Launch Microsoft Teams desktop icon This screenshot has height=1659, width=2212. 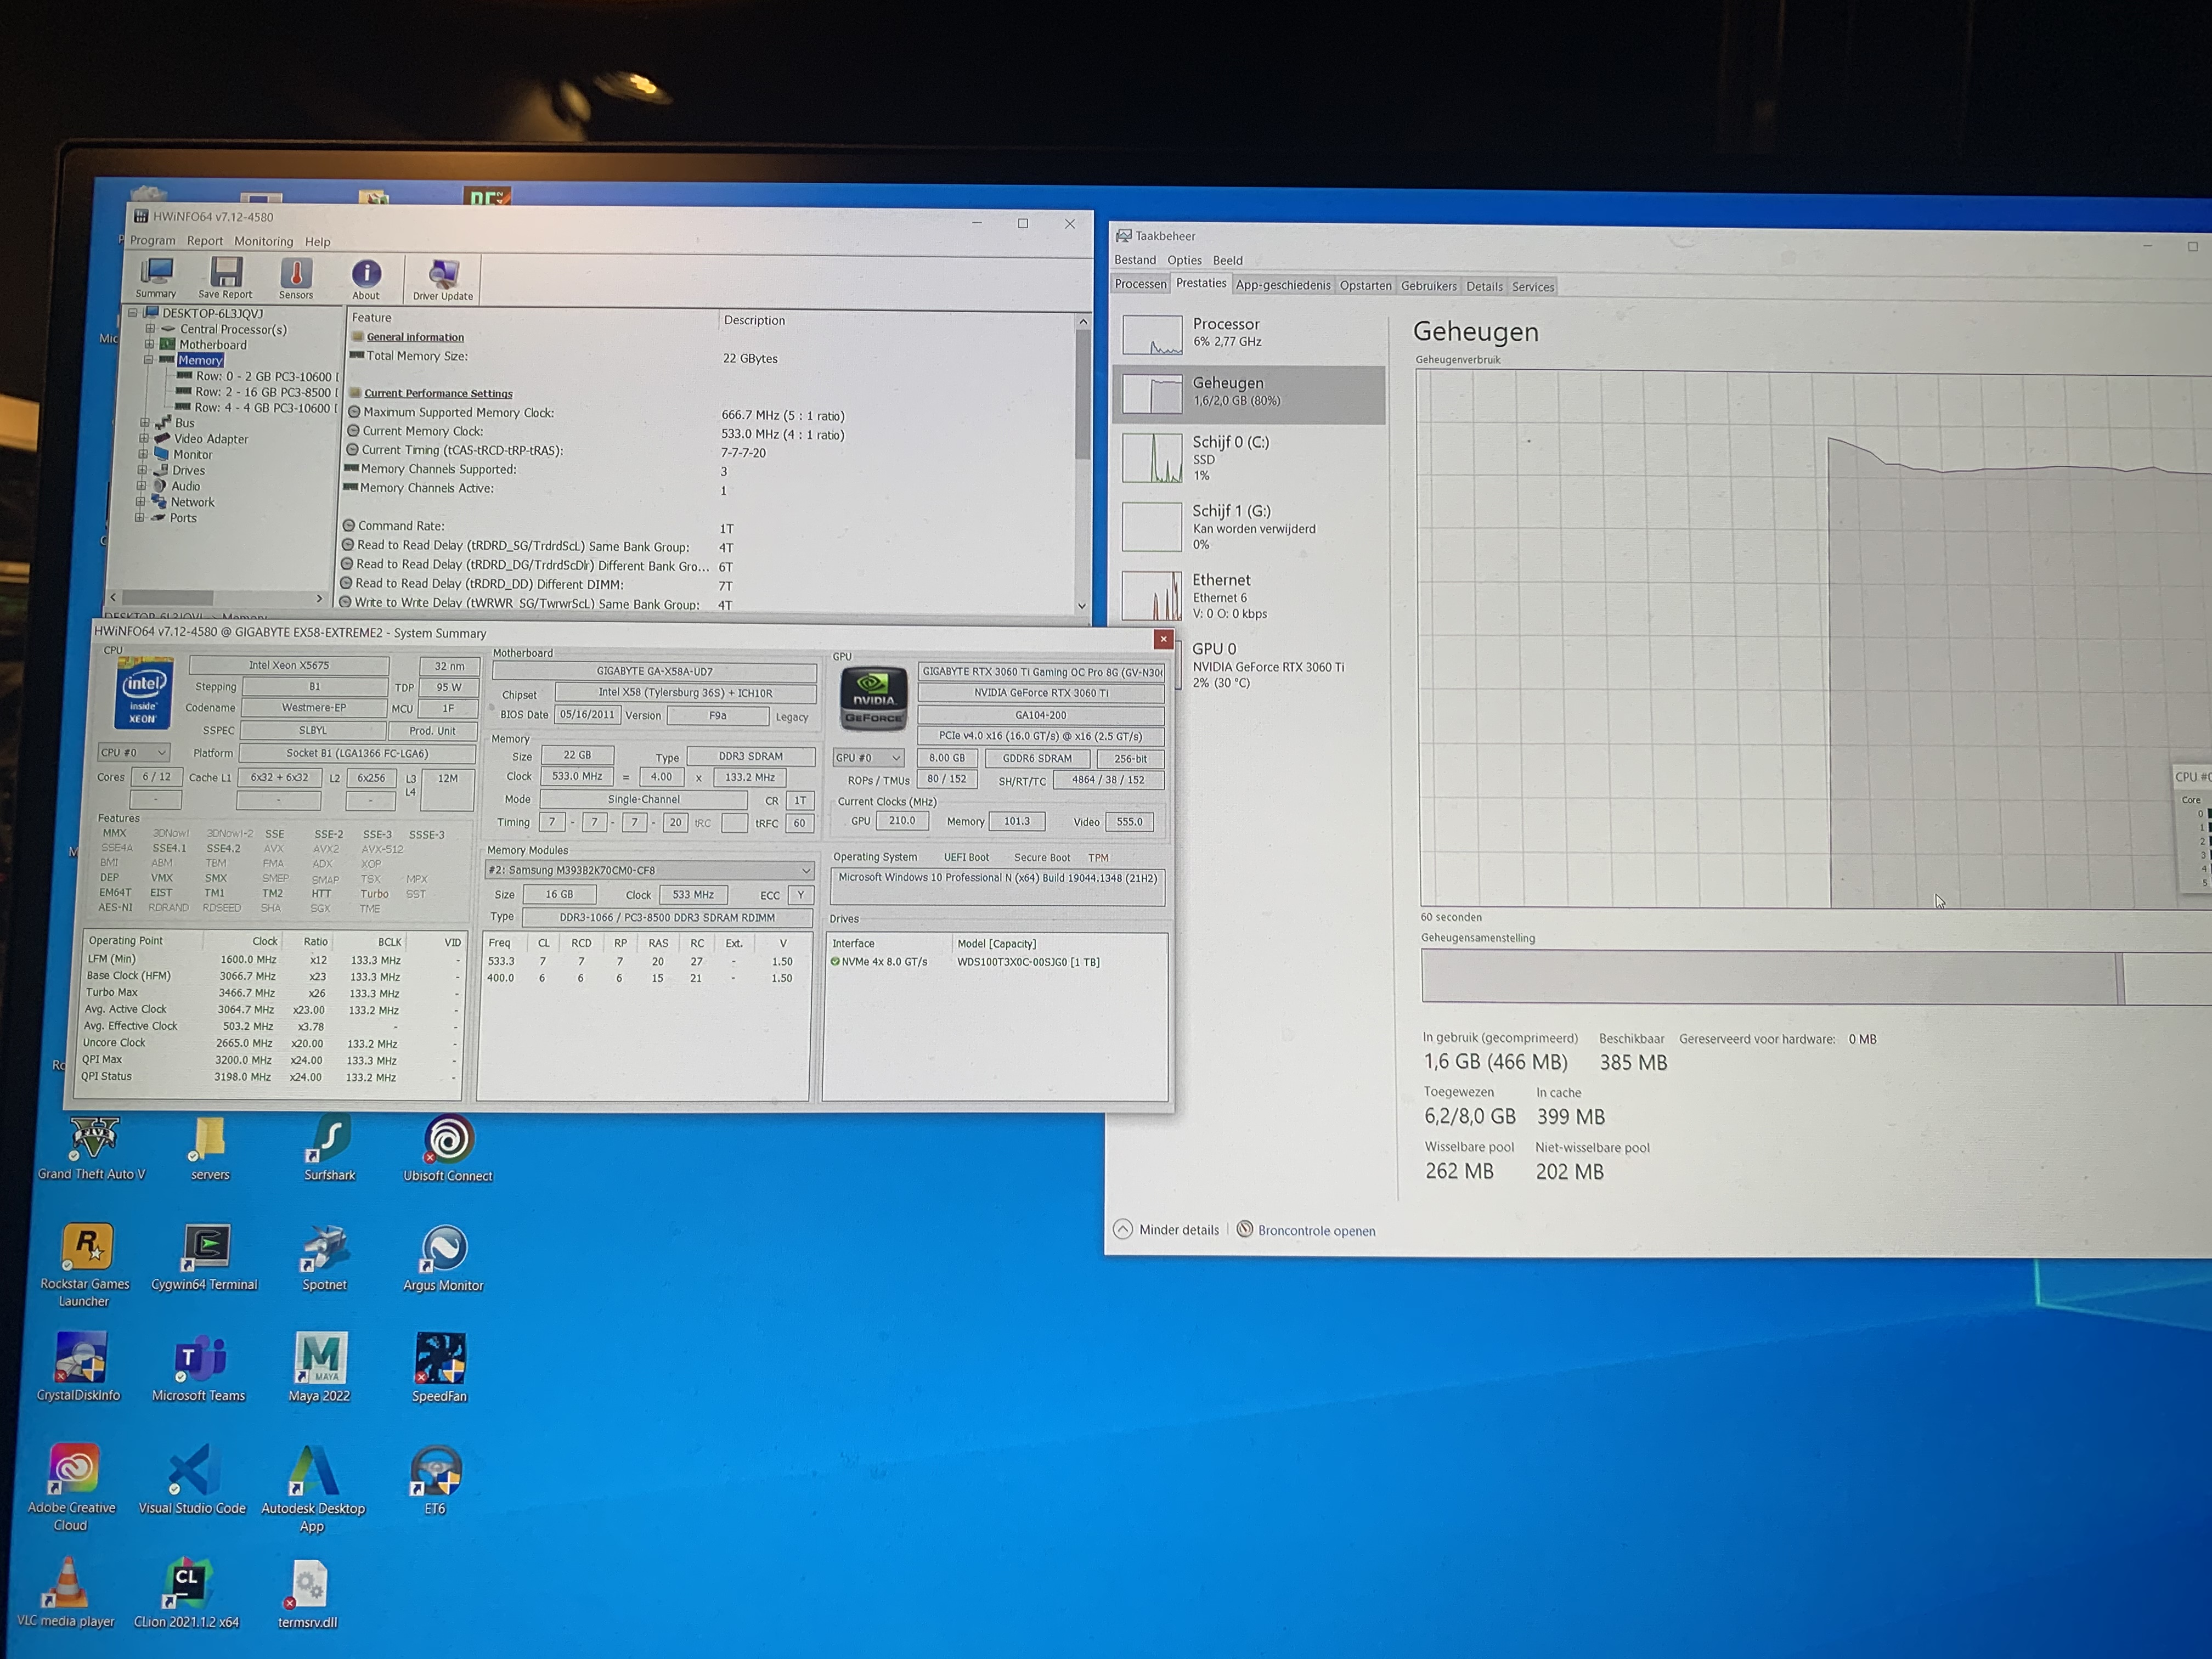(x=199, y=1369)
